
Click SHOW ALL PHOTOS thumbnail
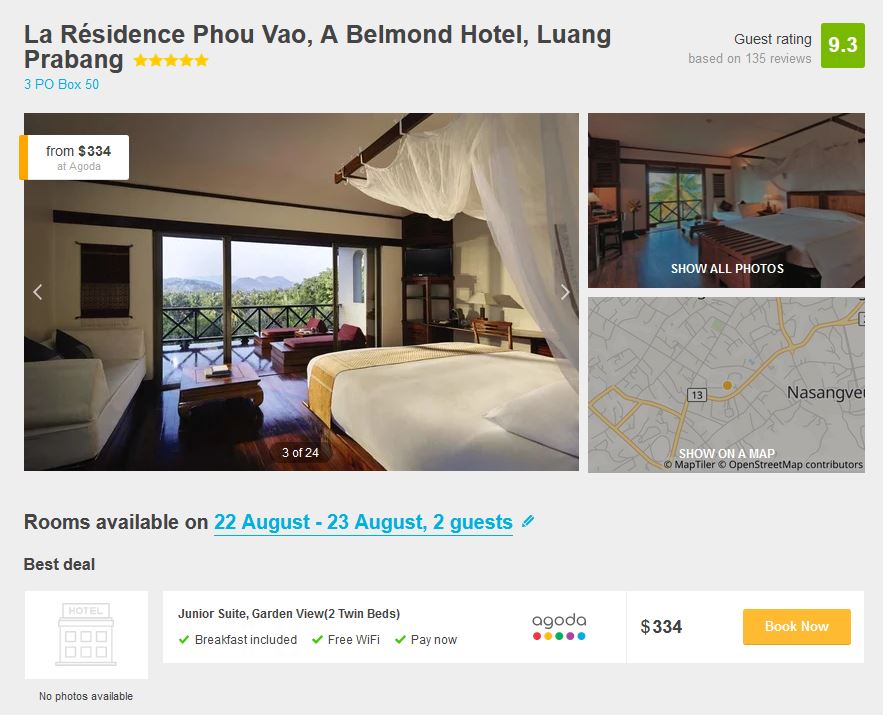click(726, 200)
